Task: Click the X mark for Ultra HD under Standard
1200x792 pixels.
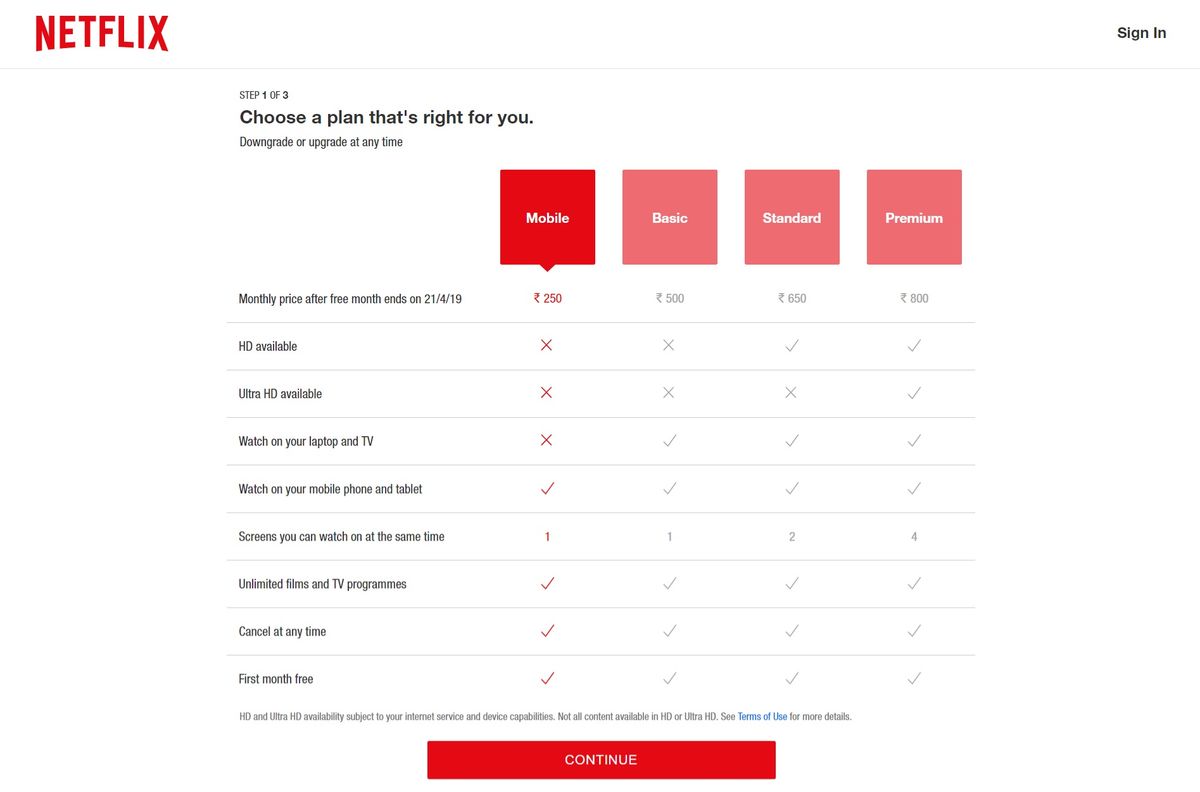Action: coord(791,393)
